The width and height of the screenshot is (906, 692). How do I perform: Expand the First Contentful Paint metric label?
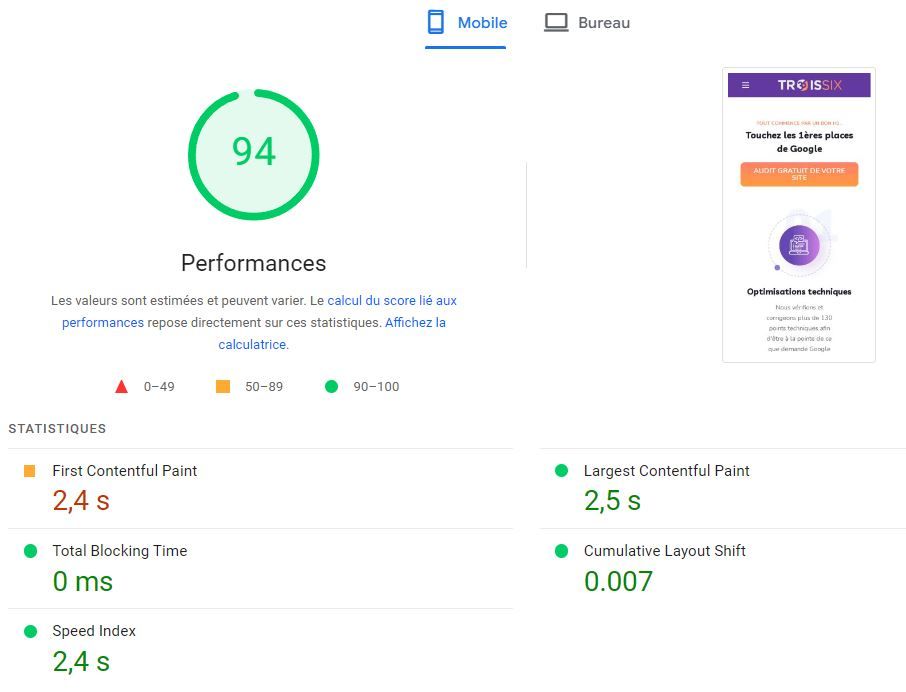pyautogui.click(x=125, y=471)
